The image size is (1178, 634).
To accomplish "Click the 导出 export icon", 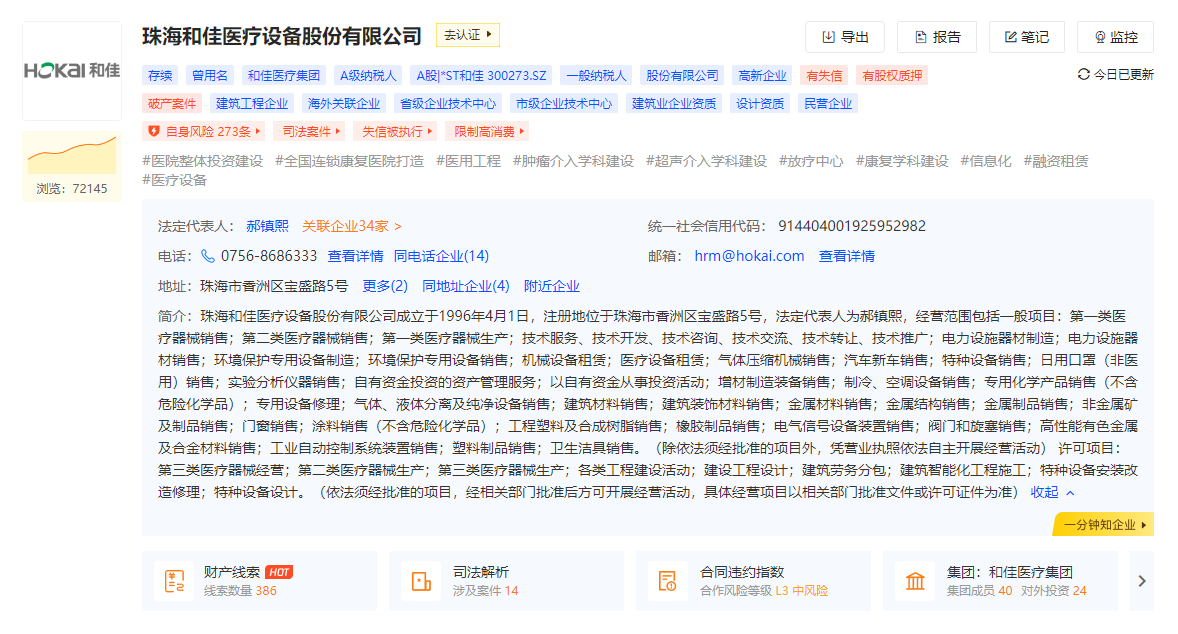I will 827,37.
